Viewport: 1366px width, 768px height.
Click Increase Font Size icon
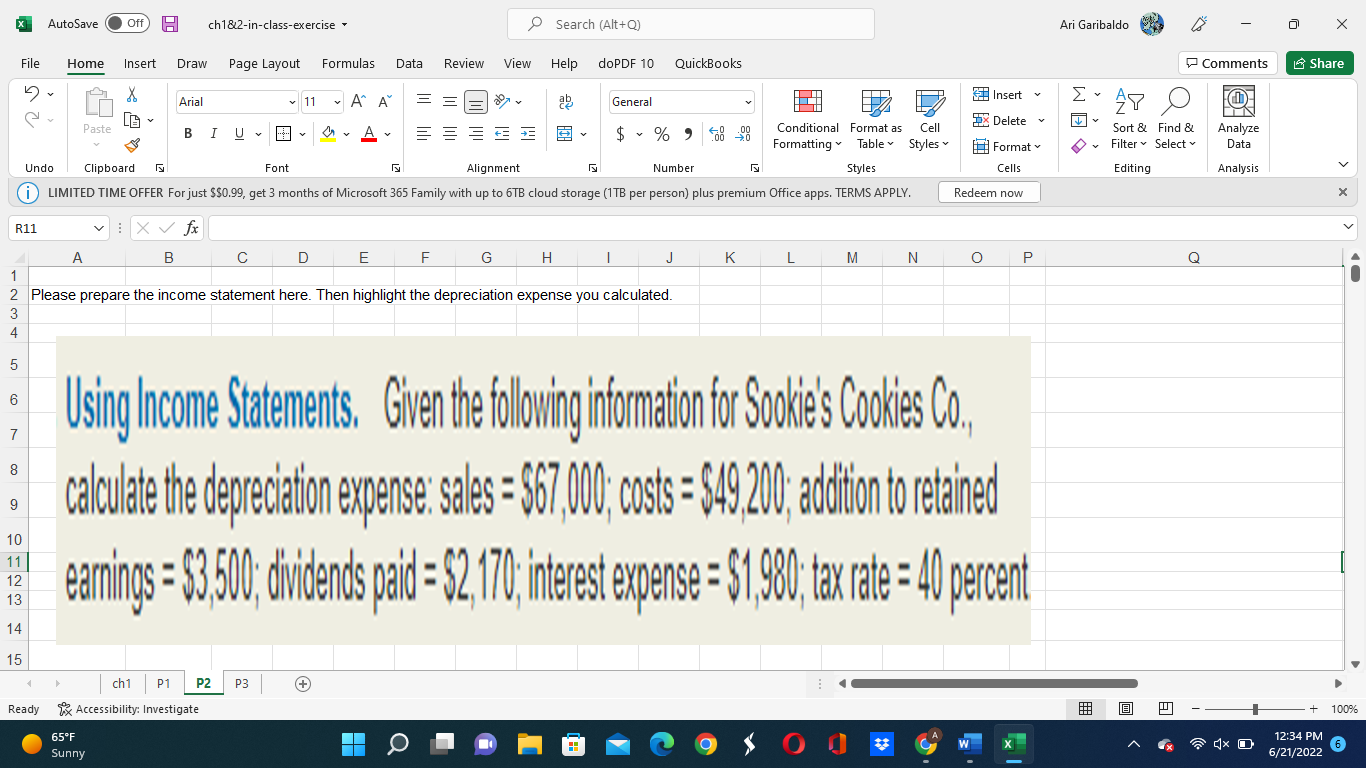(359, 102)
